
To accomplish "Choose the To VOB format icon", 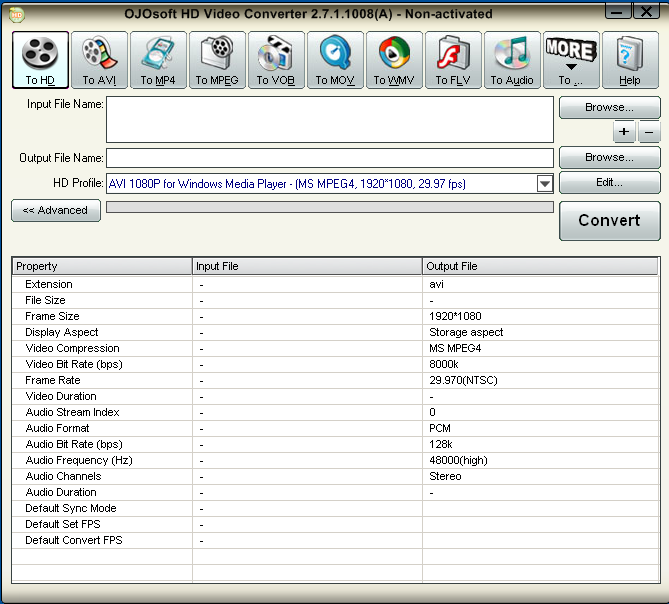I will 276,60.
